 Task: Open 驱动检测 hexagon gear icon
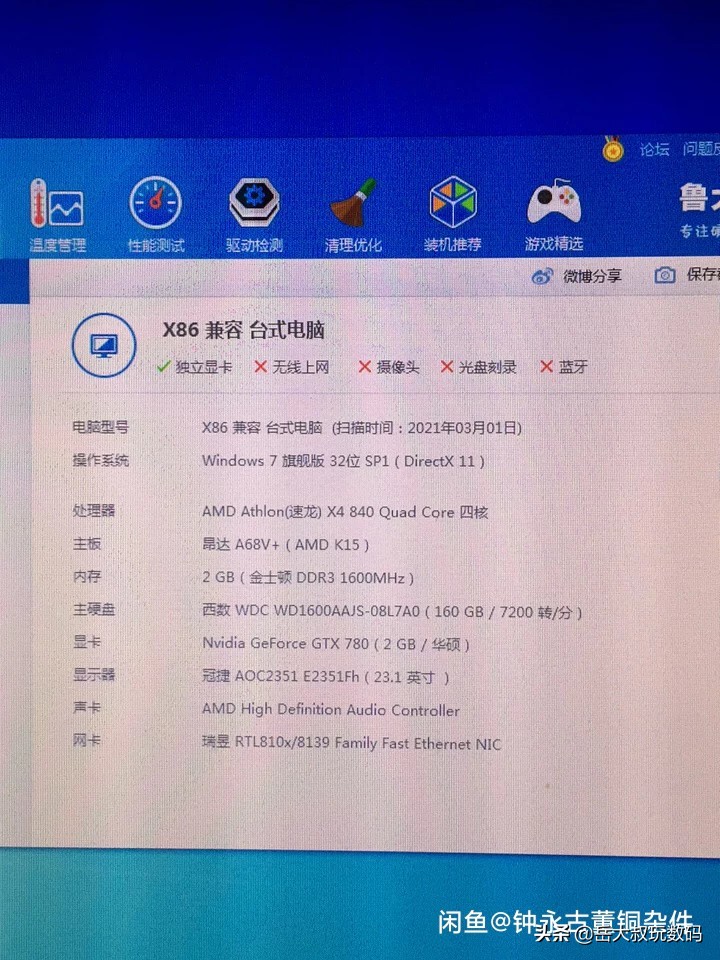[254, 202]
